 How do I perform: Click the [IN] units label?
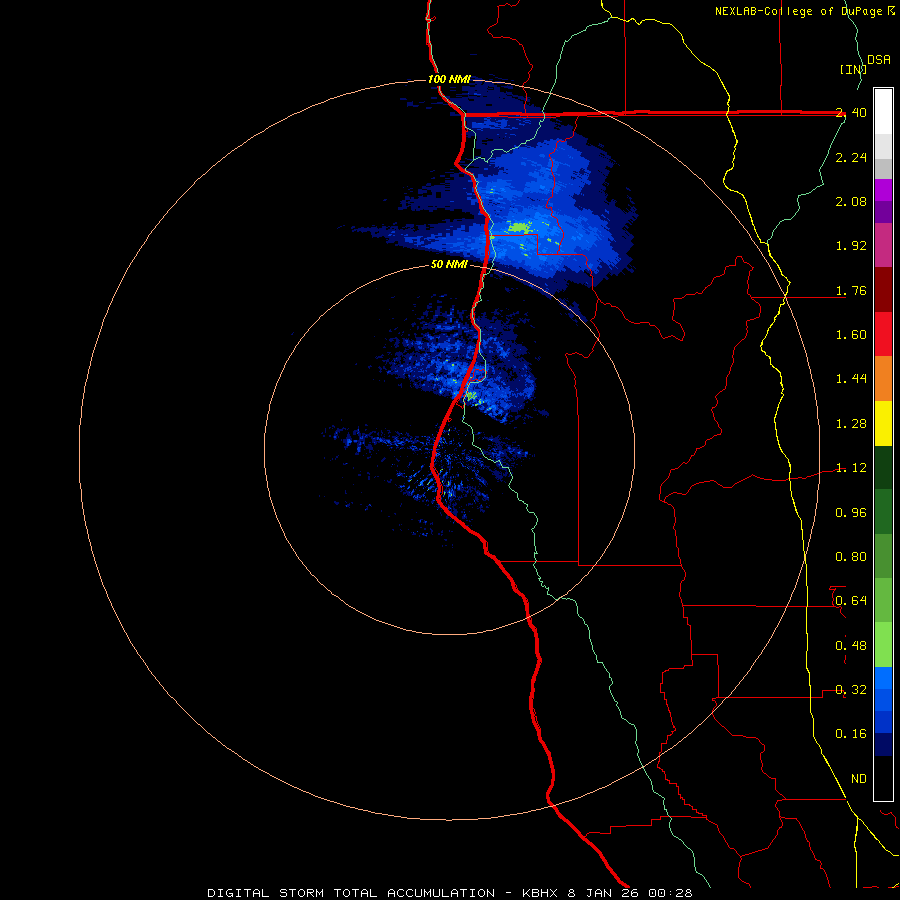[853, 69]
